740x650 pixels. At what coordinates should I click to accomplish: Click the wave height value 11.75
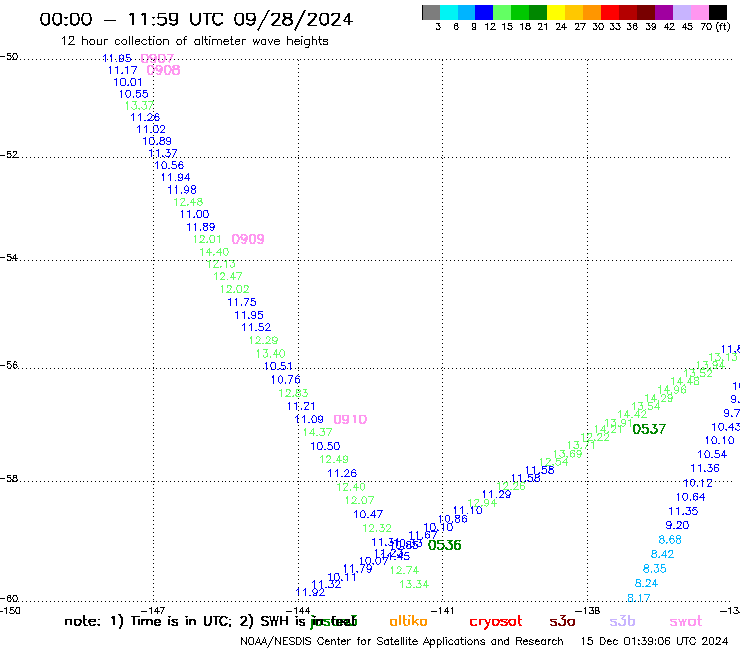coord(242,302)
